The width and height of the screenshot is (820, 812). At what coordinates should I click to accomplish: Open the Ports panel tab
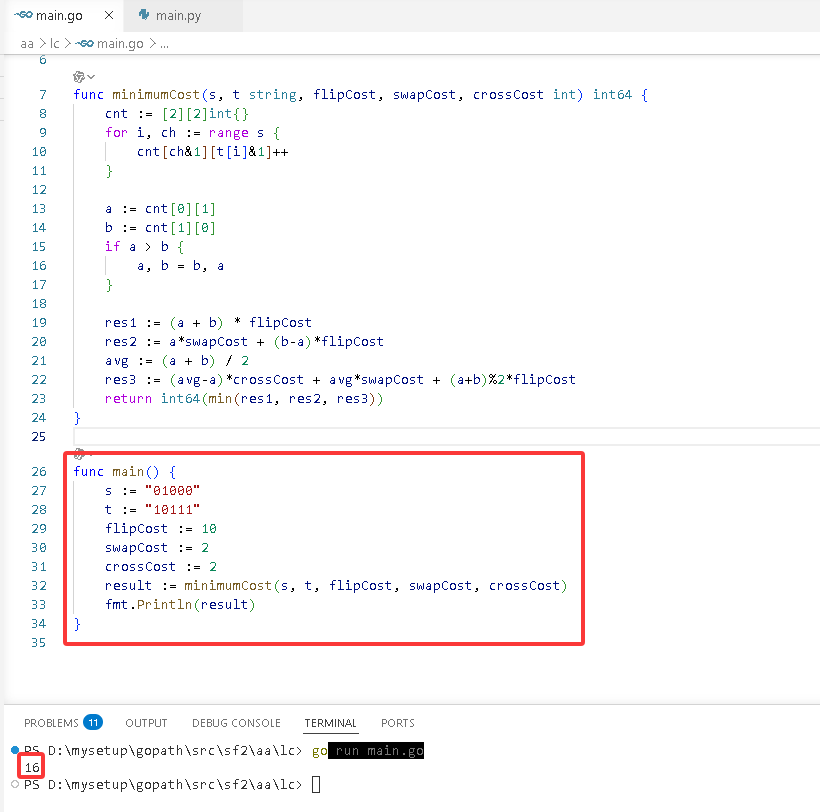397,723
